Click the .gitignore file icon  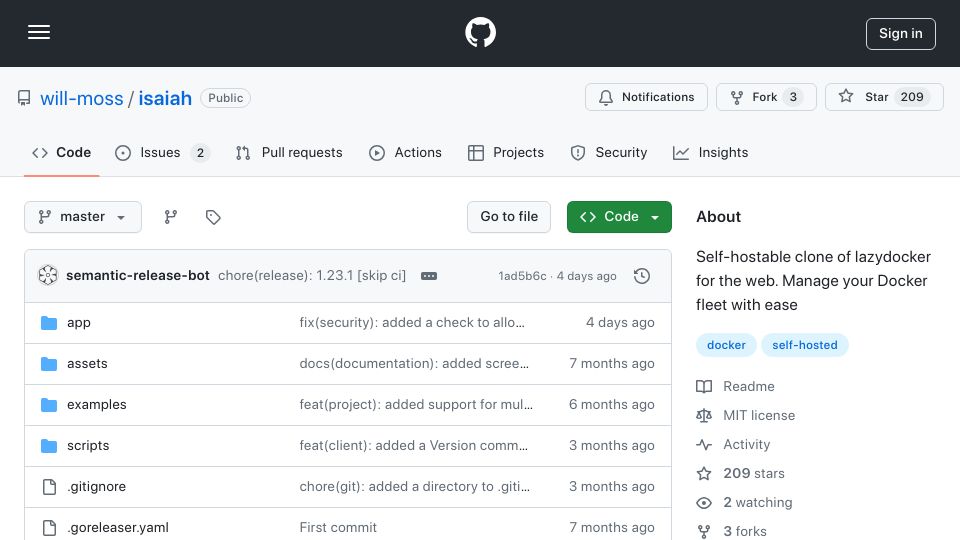(x=49, y=487)
